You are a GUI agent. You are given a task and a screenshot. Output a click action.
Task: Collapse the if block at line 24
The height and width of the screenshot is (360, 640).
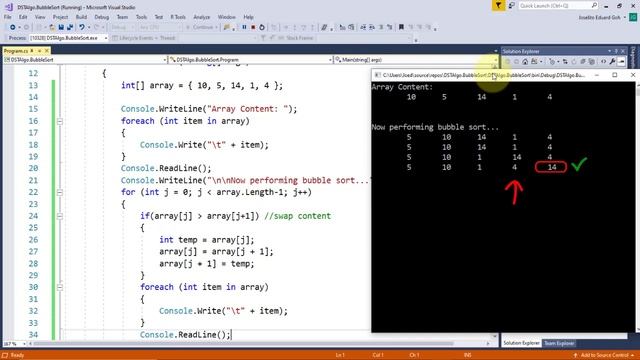60,216
